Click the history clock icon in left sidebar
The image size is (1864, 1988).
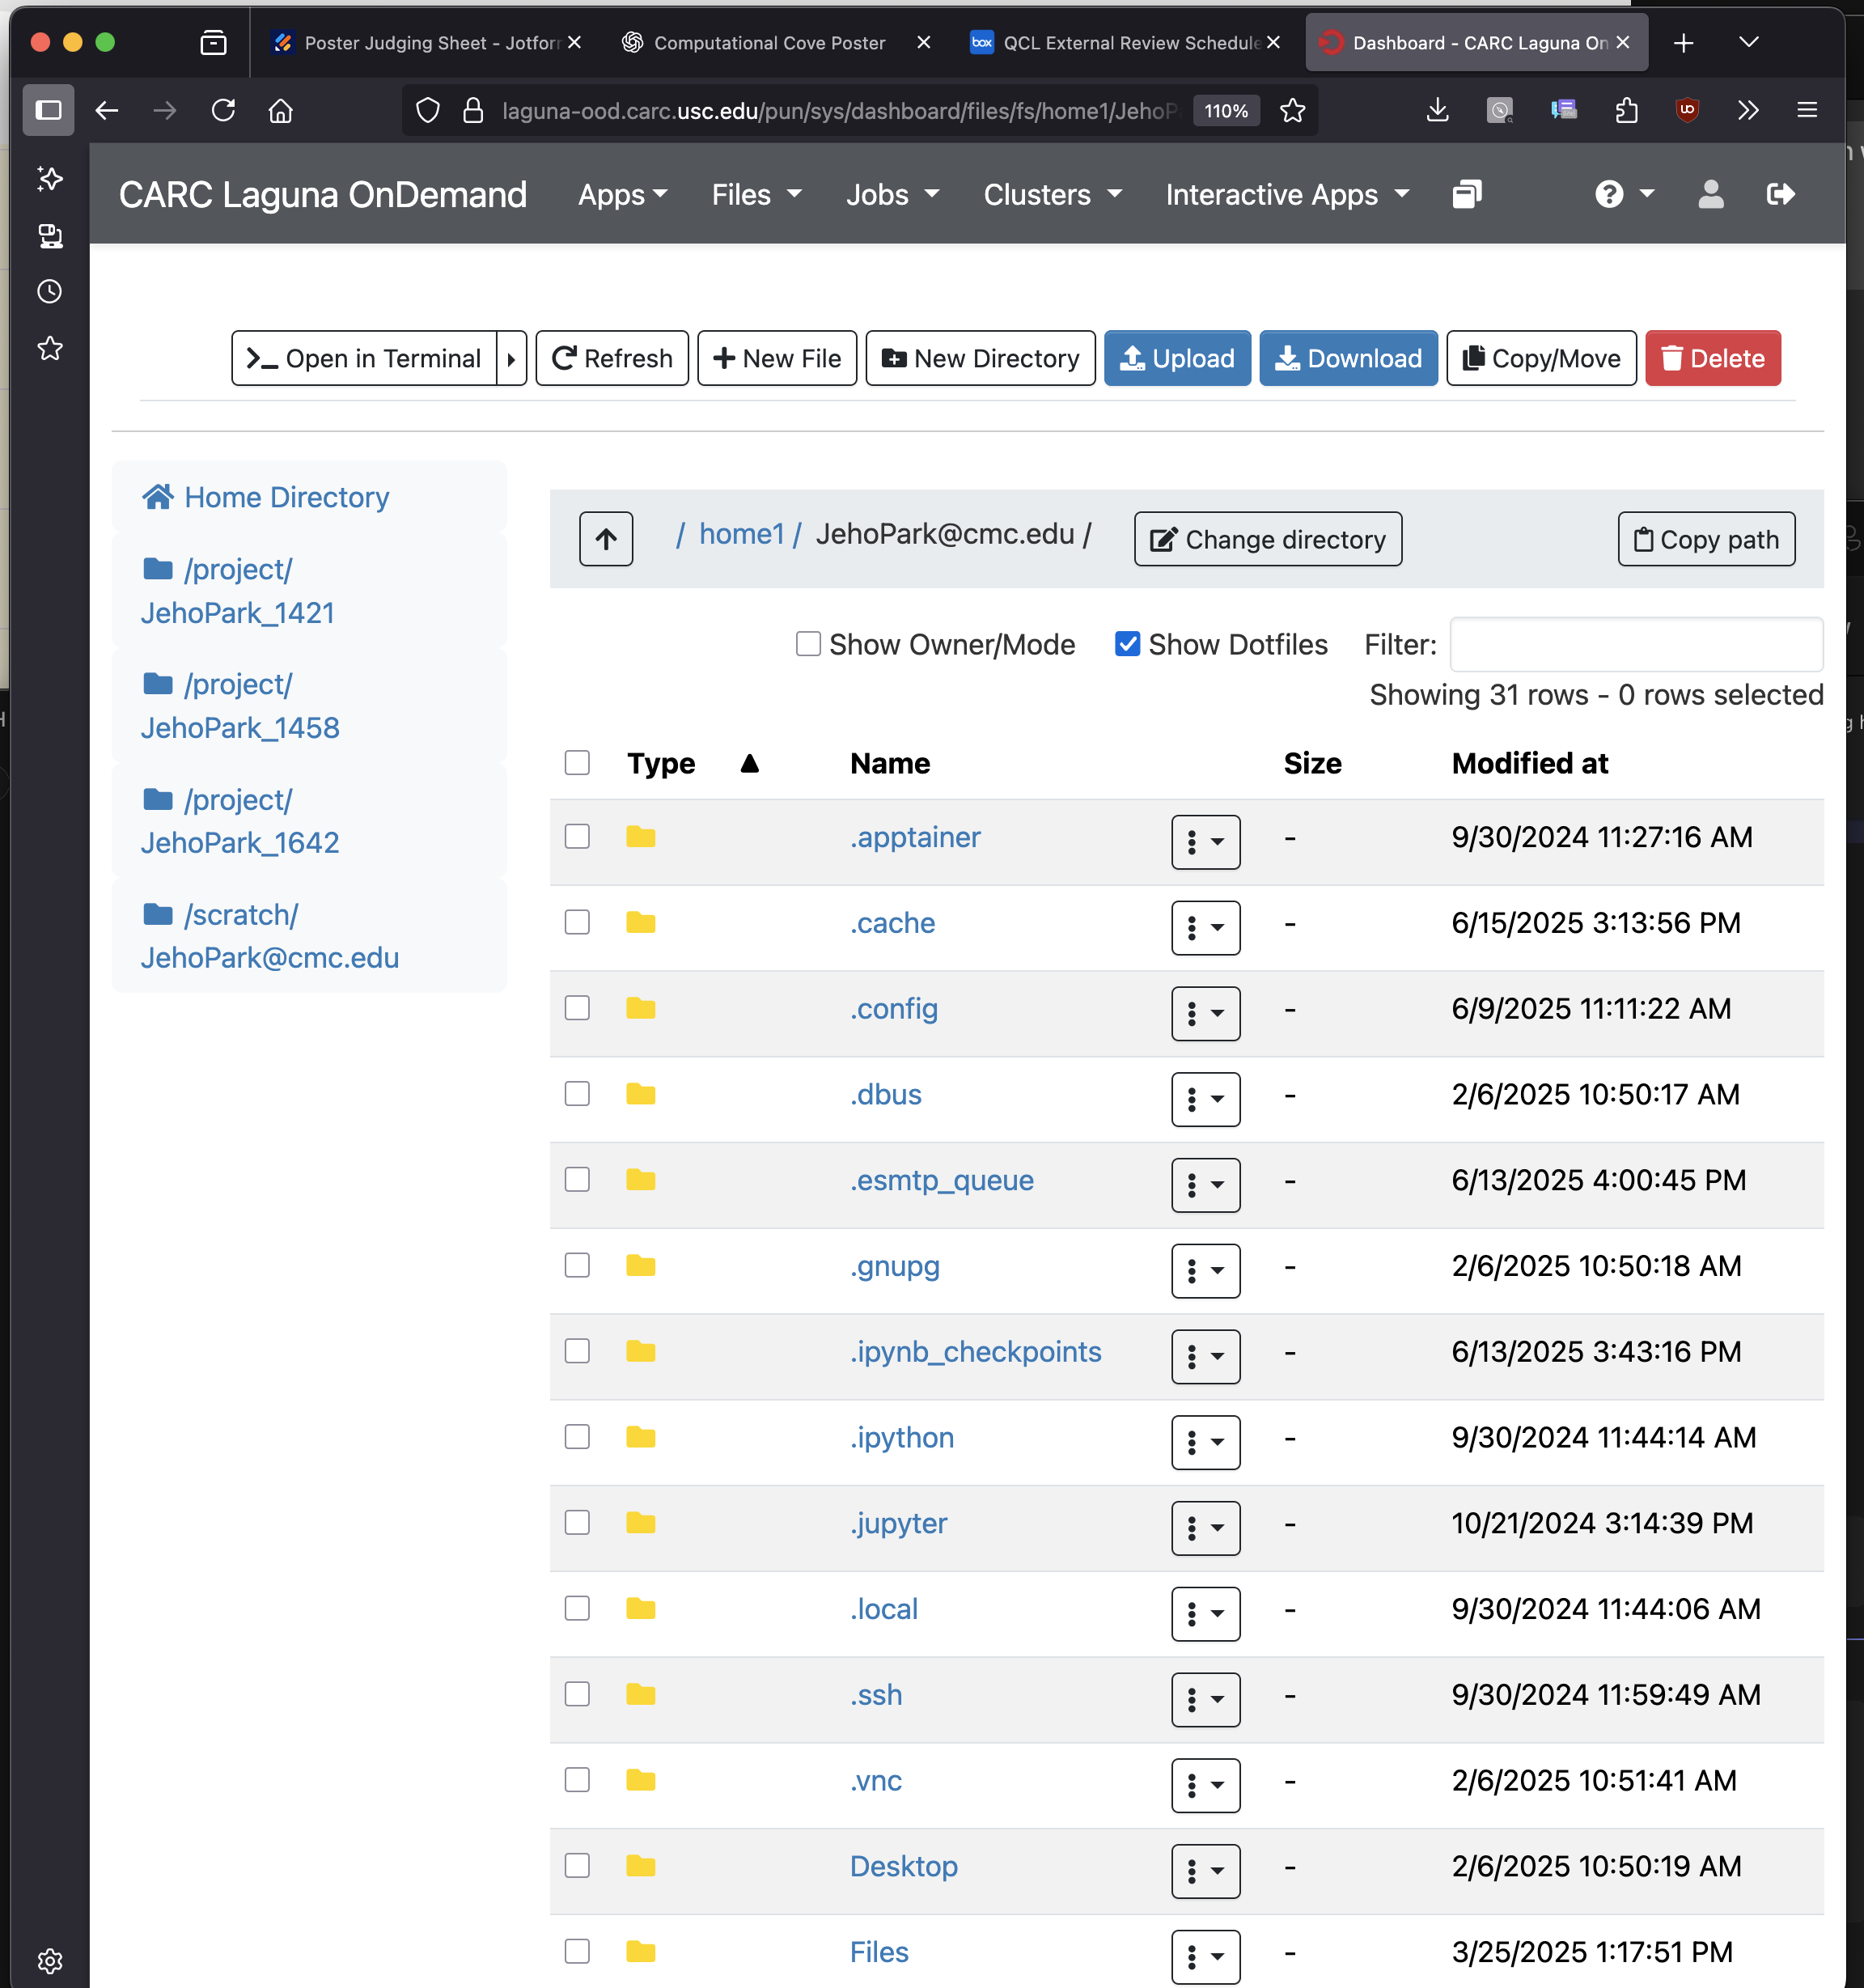(x=49, y=291)
